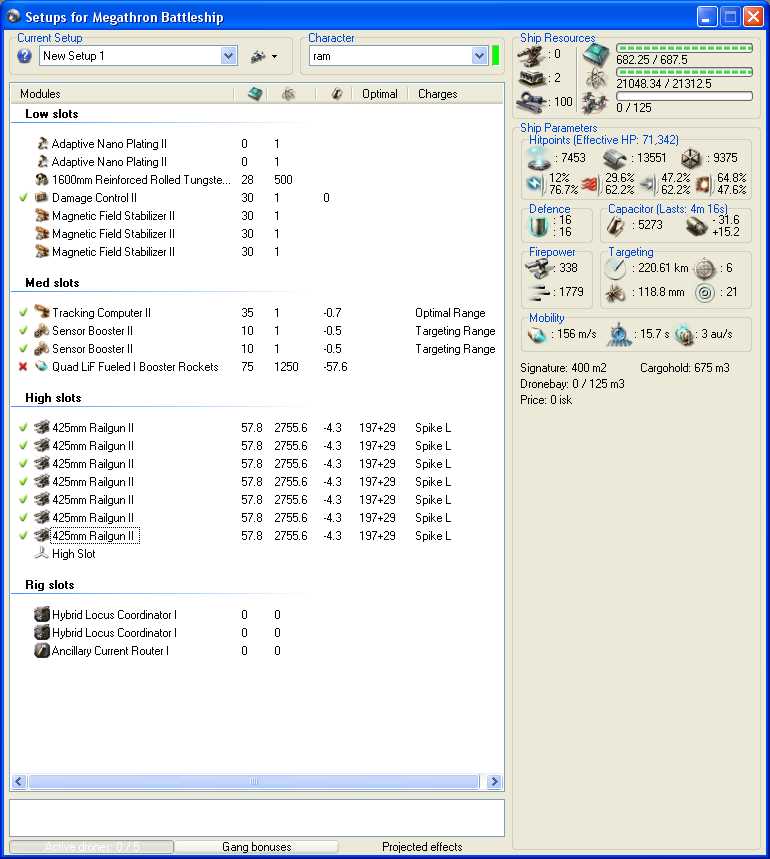Click the empty drone bandwidth bar
Screen dimensions: 770x859
[x=684, y=96]
